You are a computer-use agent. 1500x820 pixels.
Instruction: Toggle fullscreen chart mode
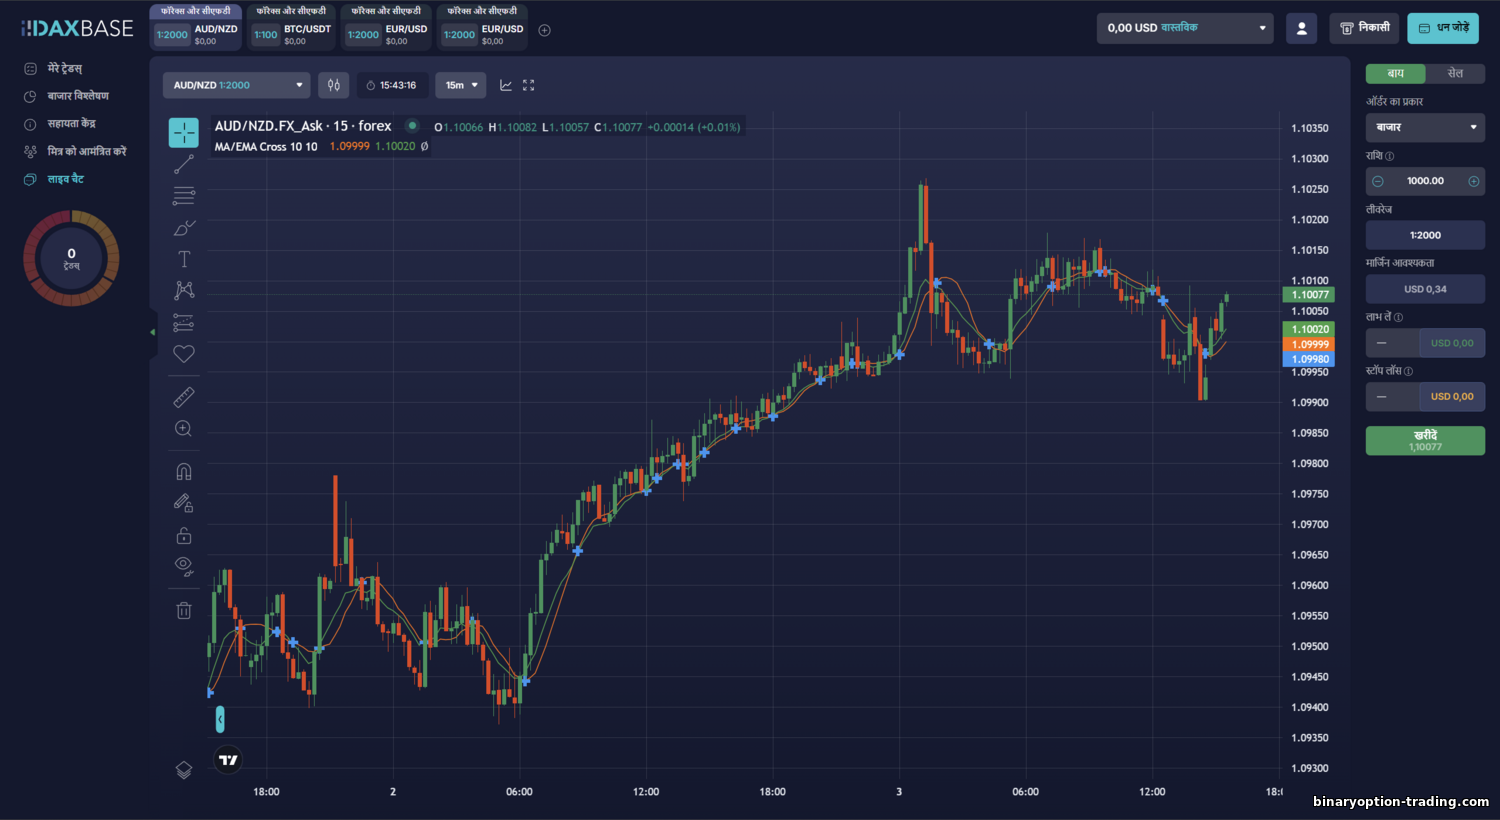click(x=529, y=85)
